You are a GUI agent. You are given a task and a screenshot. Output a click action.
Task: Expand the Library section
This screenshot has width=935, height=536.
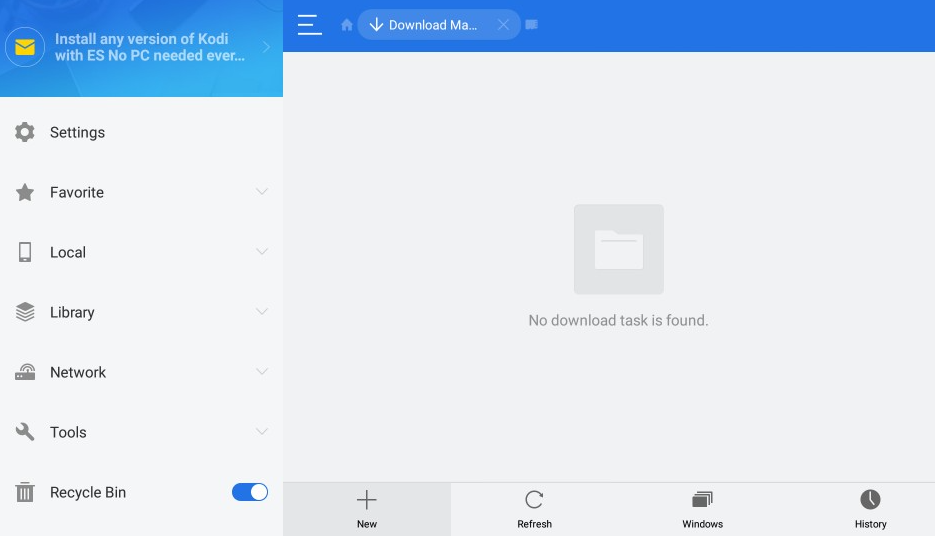pos(262,312)
